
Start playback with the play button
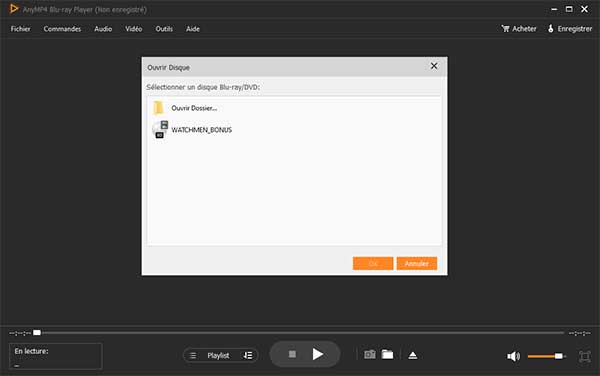[x=318, y=354]
